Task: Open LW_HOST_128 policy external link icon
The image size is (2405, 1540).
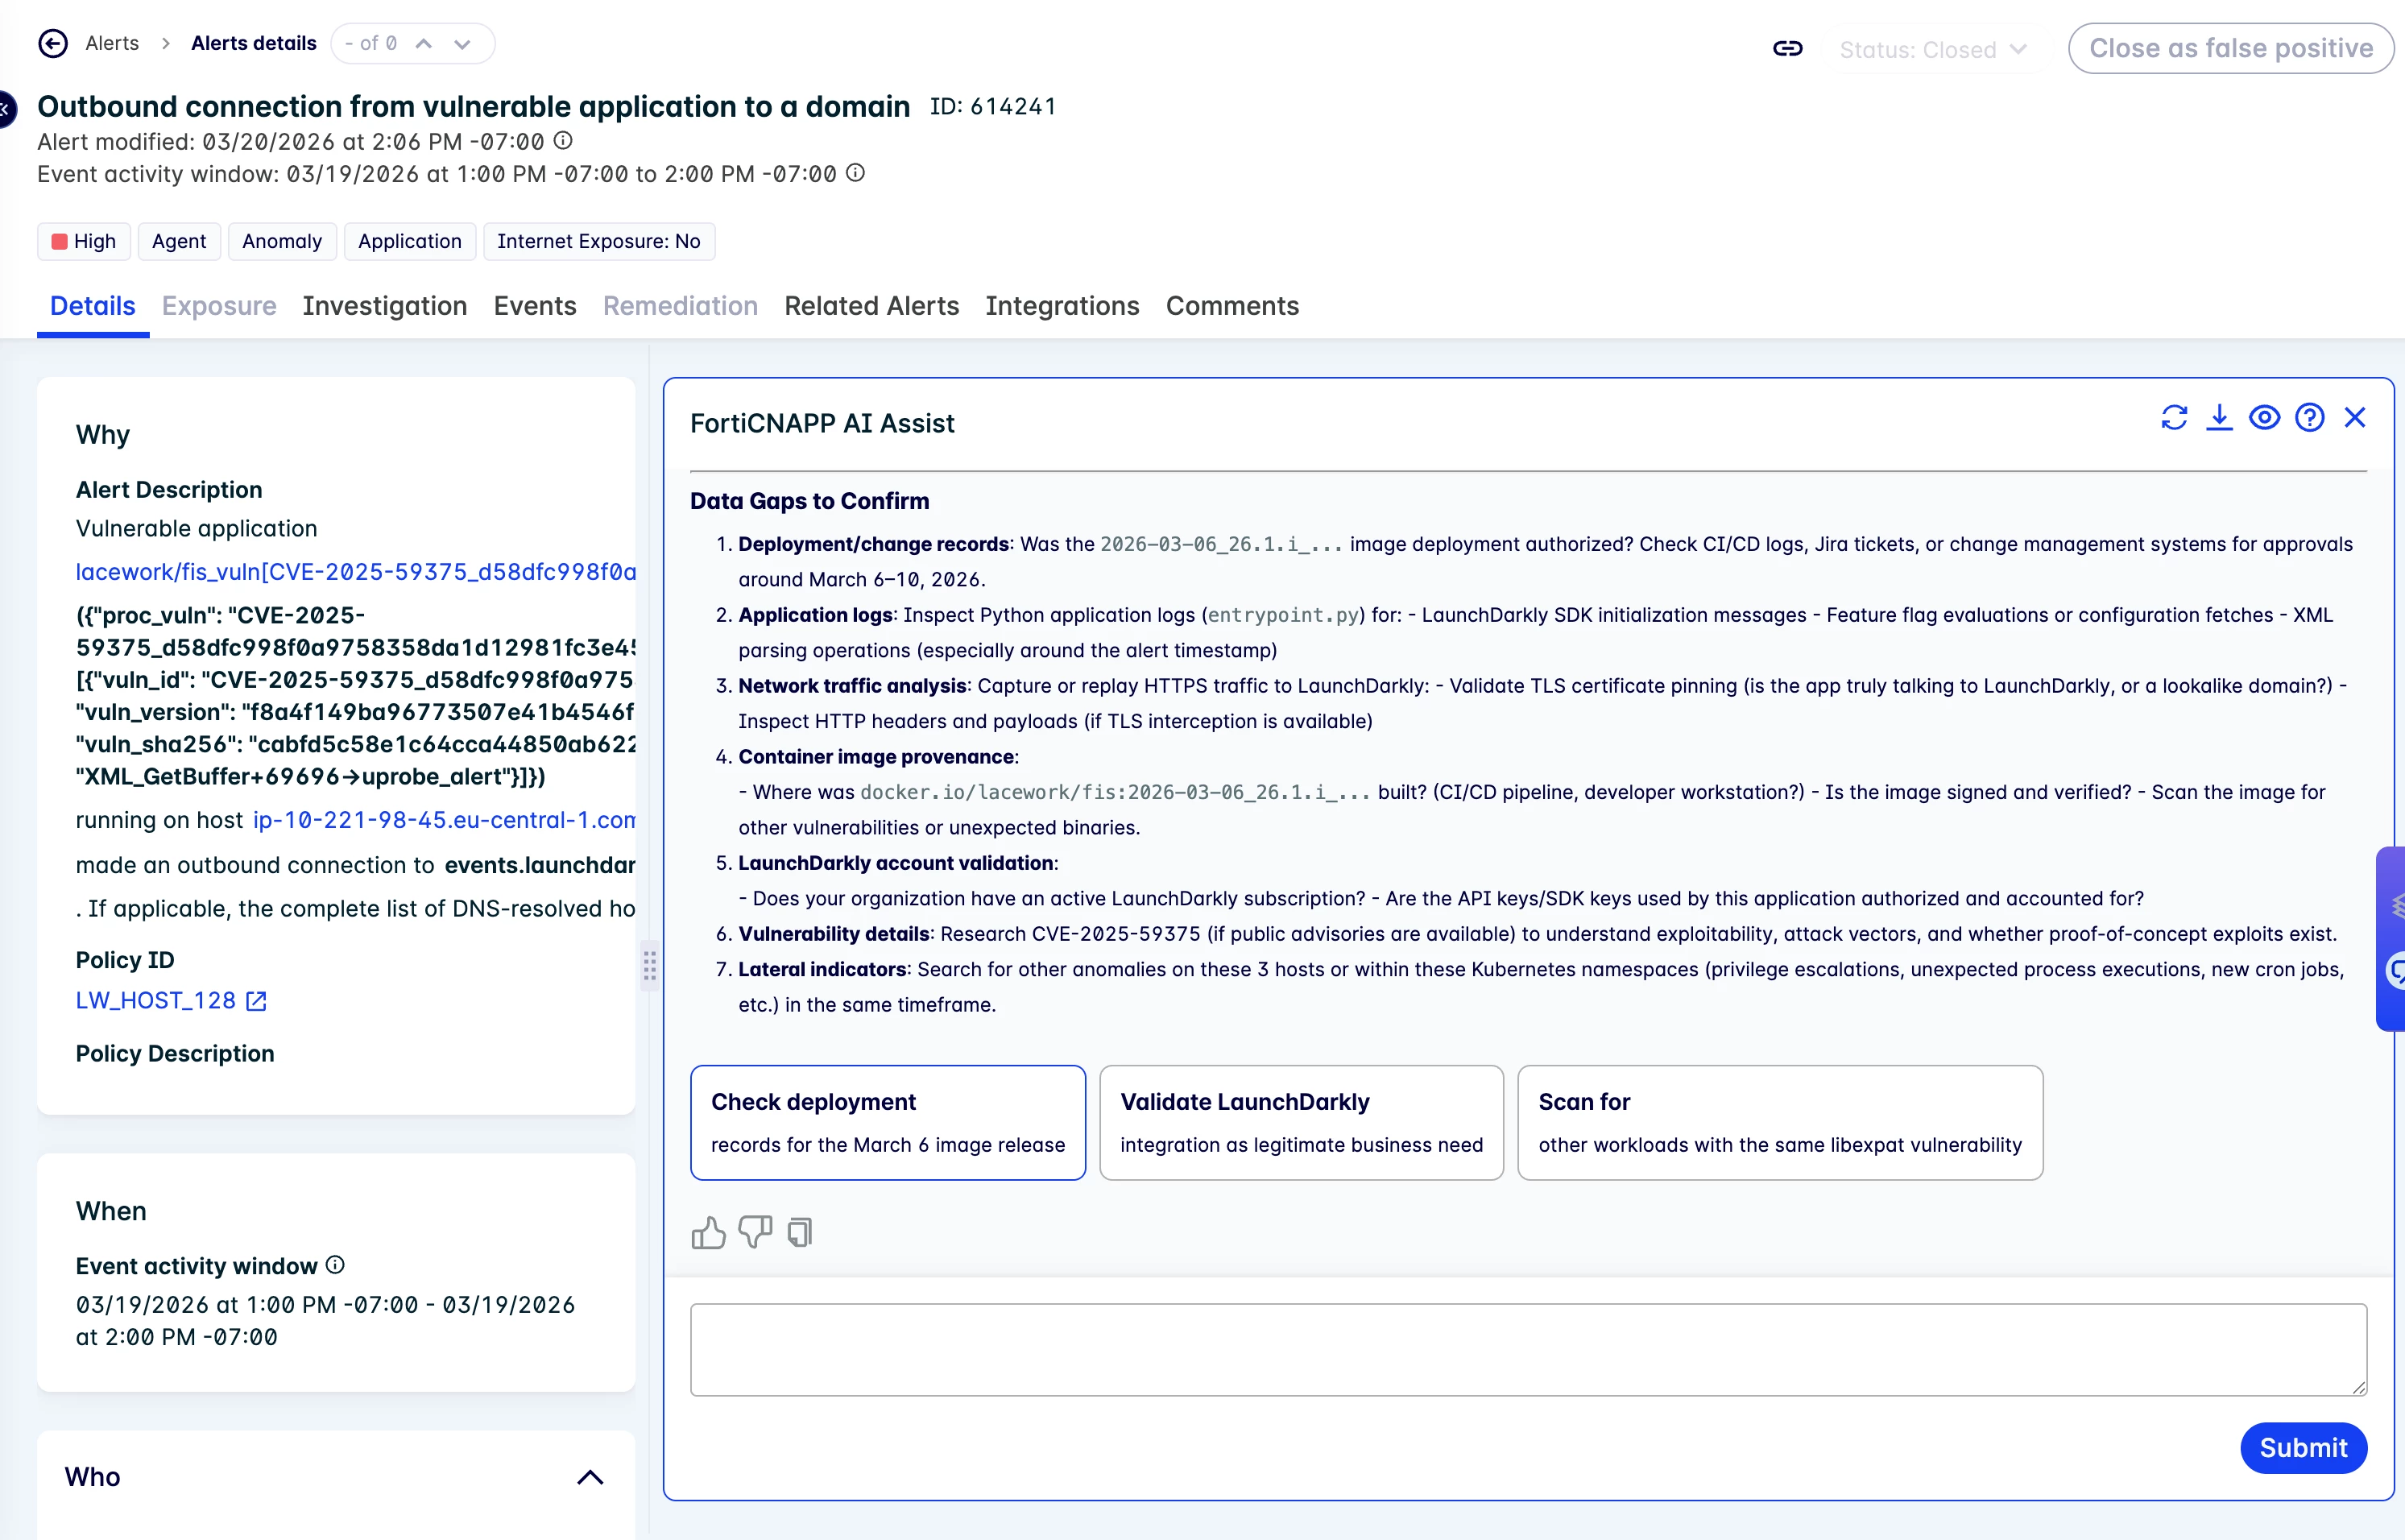Action: click(x=256, y=1001)
